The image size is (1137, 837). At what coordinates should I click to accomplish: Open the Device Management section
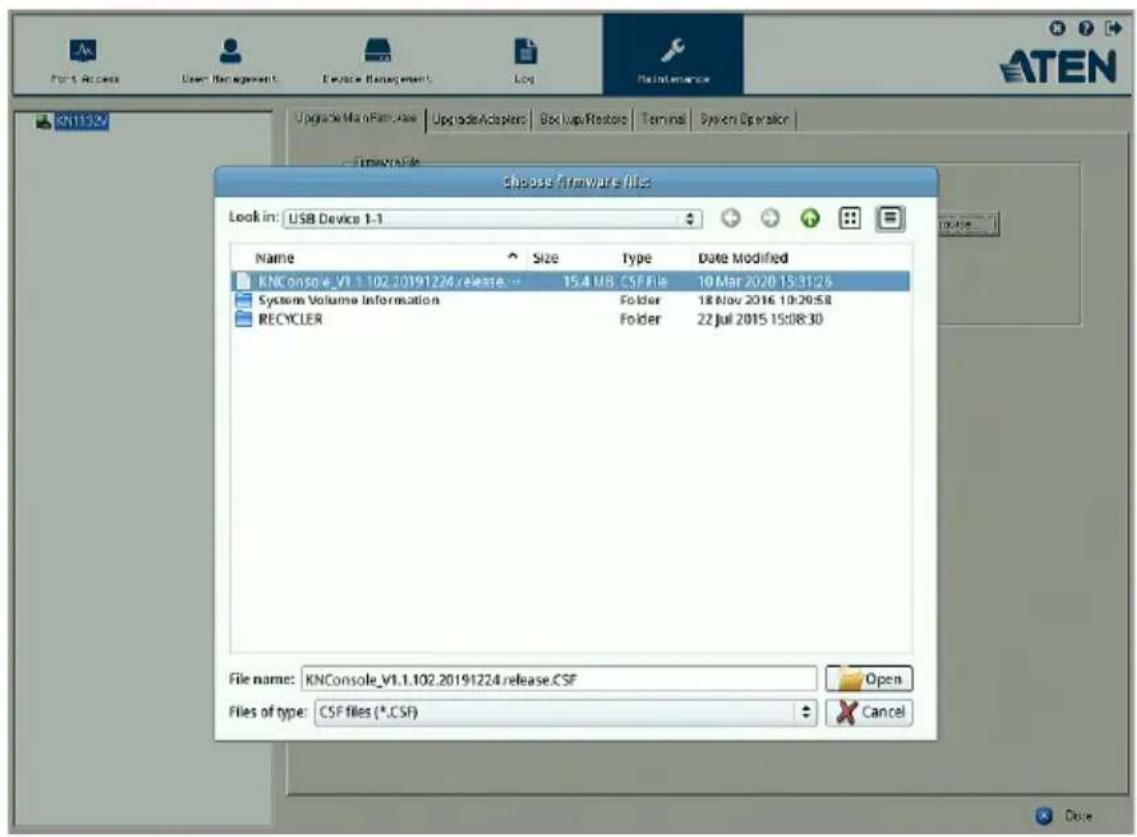(x=377, y=59)
